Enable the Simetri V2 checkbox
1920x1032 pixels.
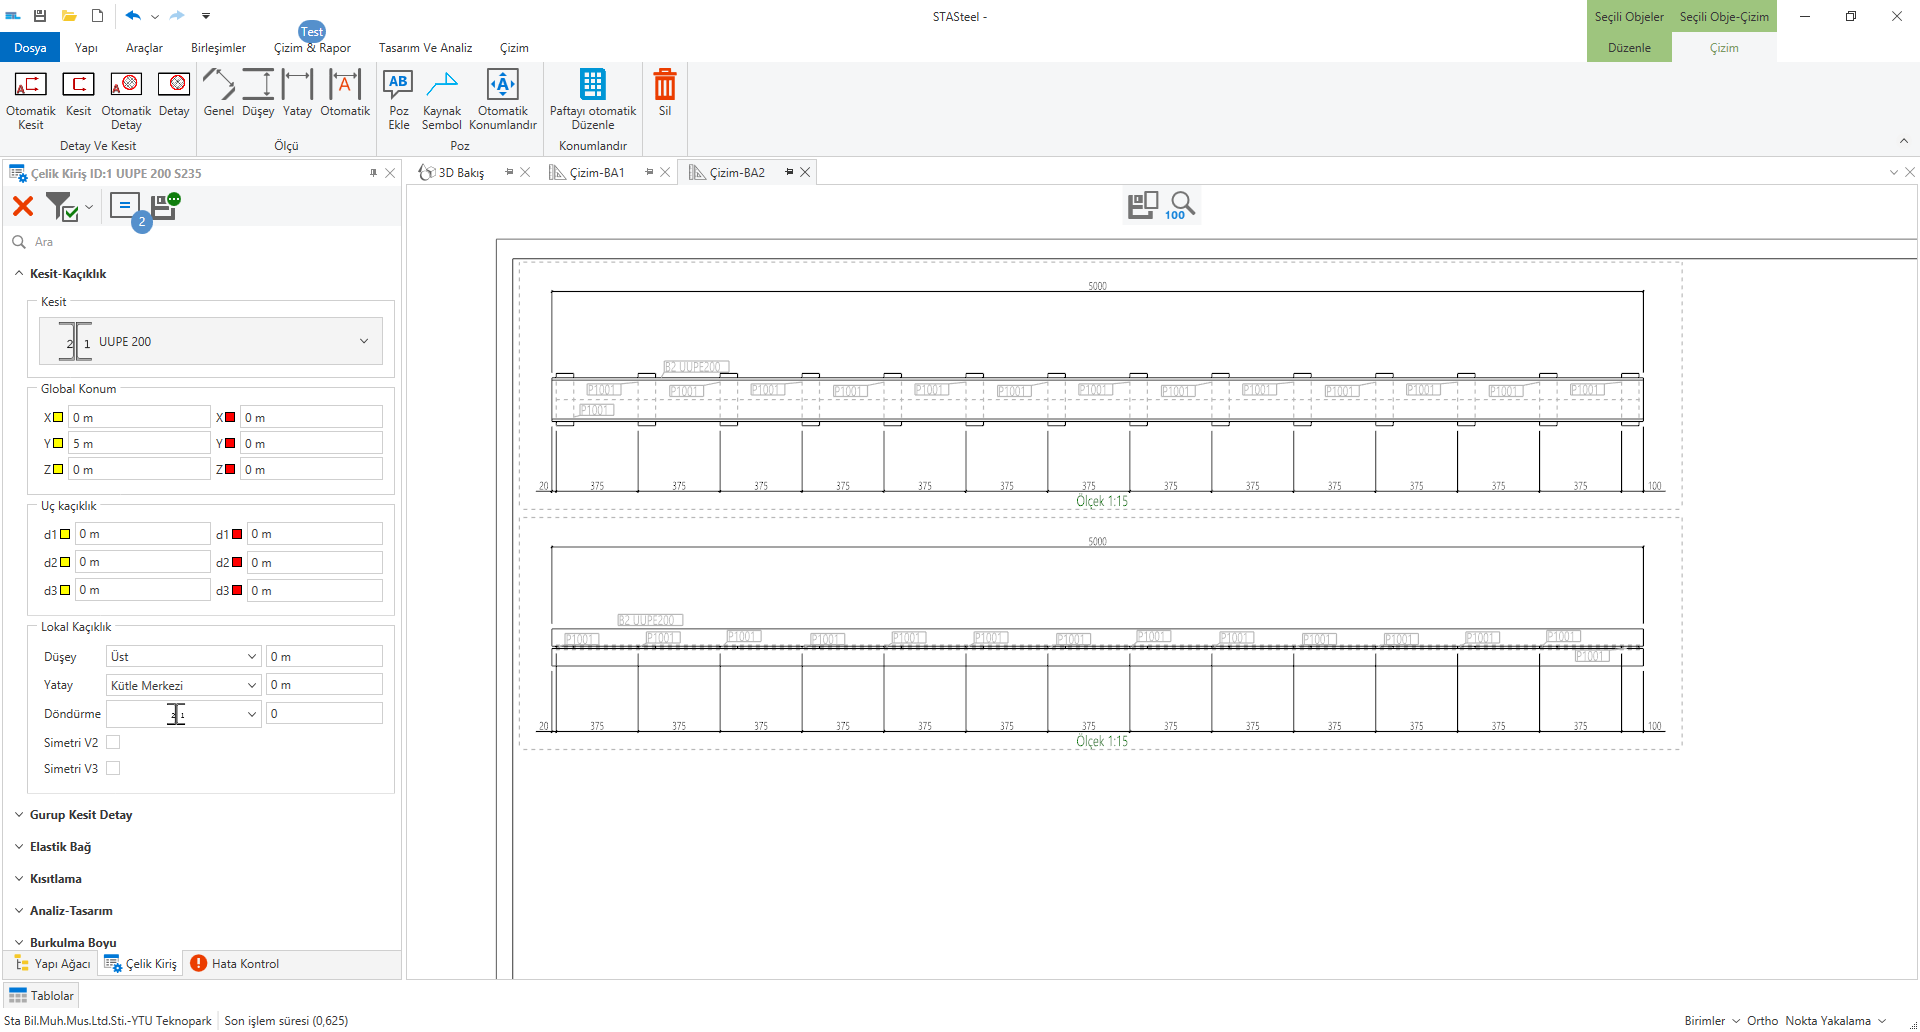pyautogui.click(x=113, y=742)
